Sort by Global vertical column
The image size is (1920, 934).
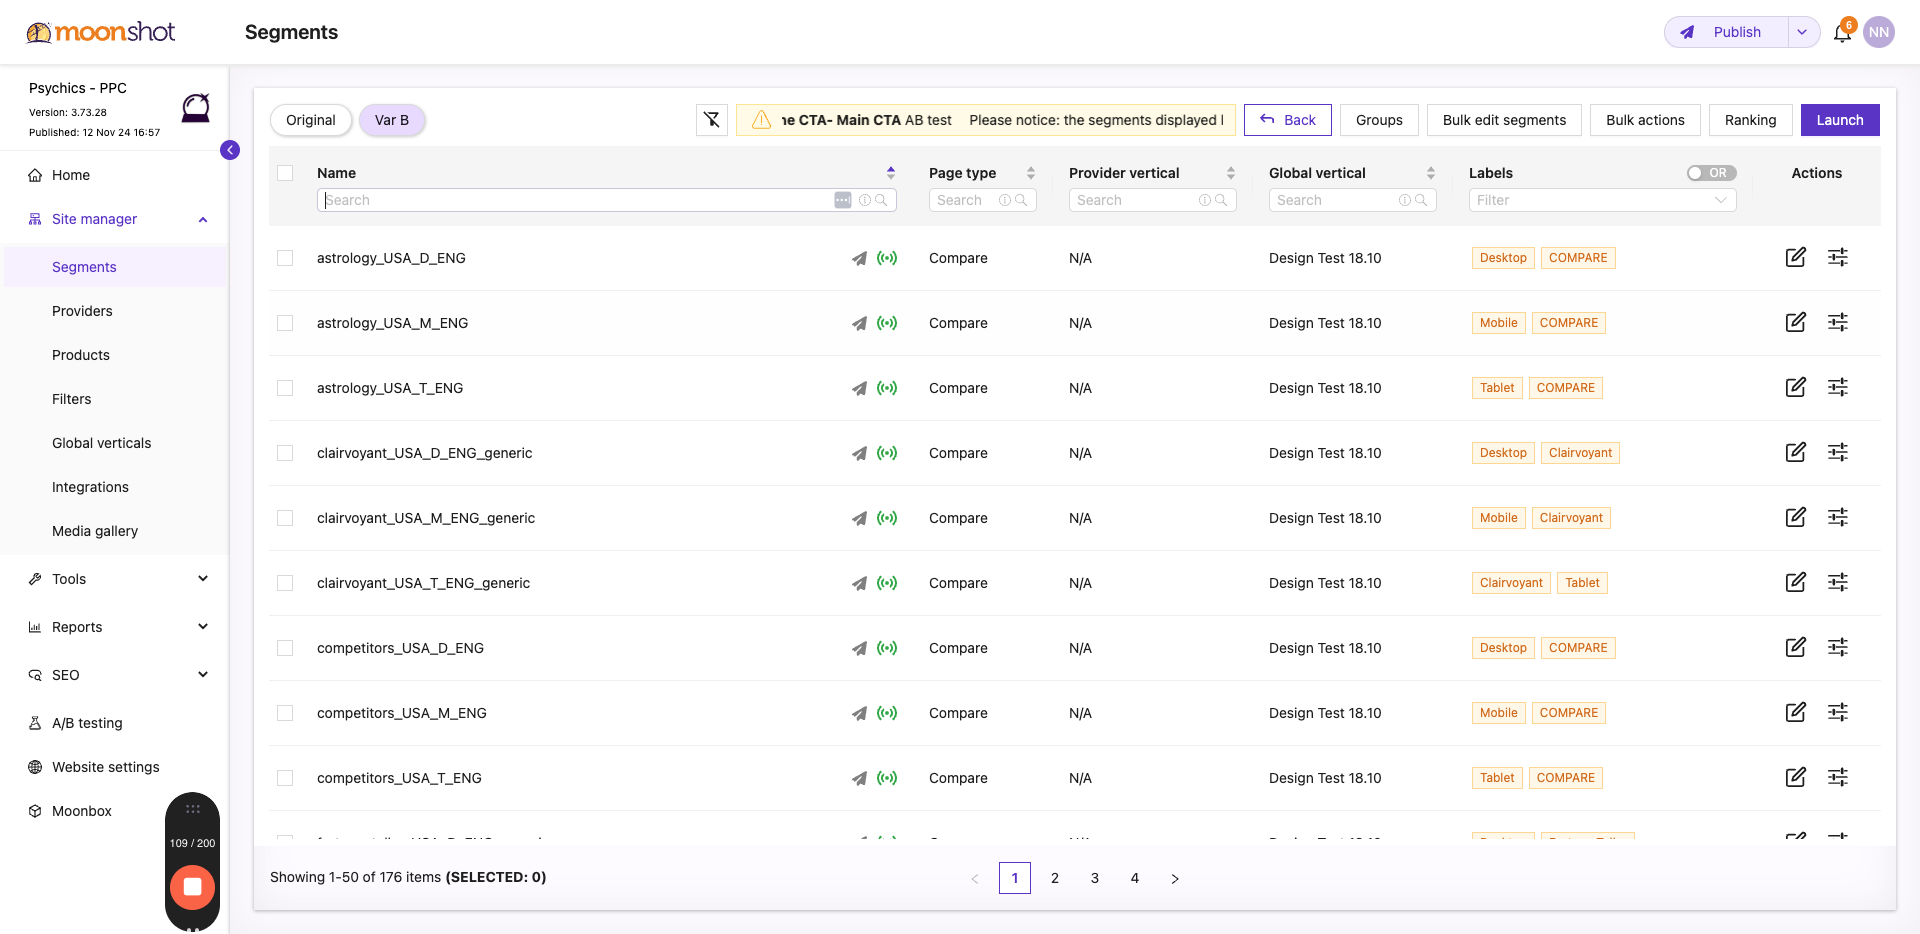1431,173
